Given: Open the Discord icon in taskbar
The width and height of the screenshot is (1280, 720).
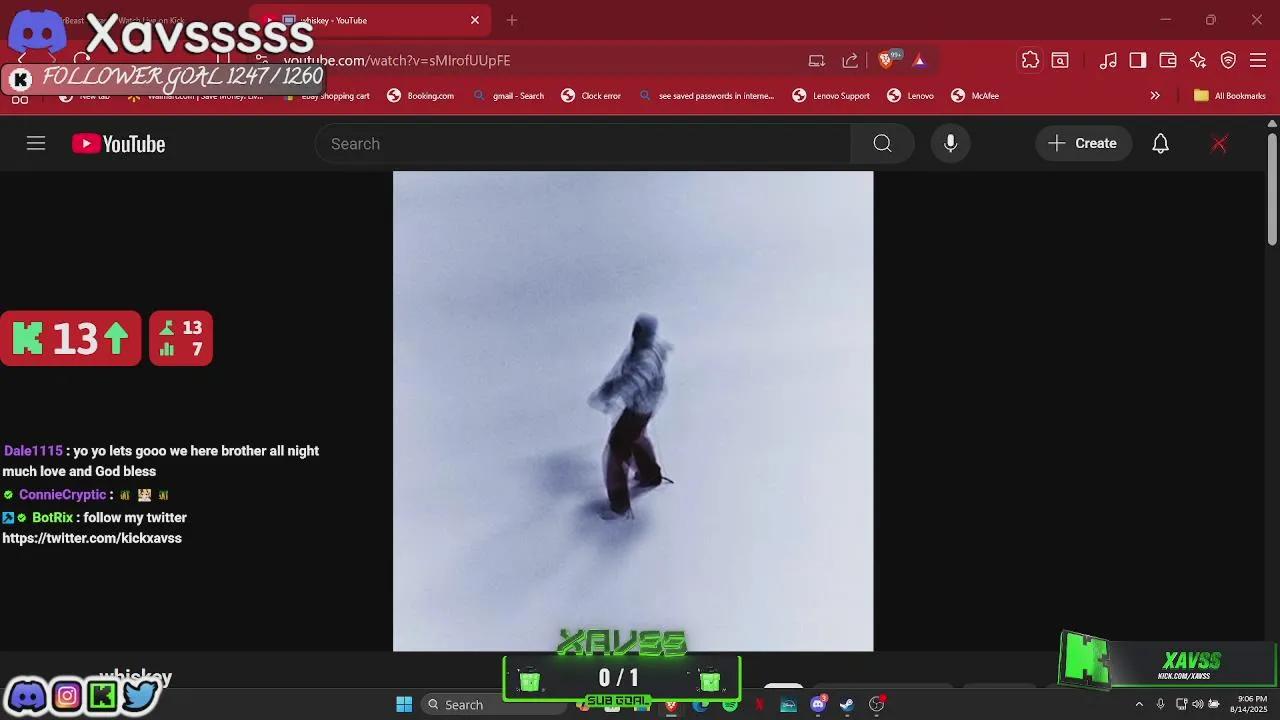Looking at the screenshot, I should tap(818, 705).
